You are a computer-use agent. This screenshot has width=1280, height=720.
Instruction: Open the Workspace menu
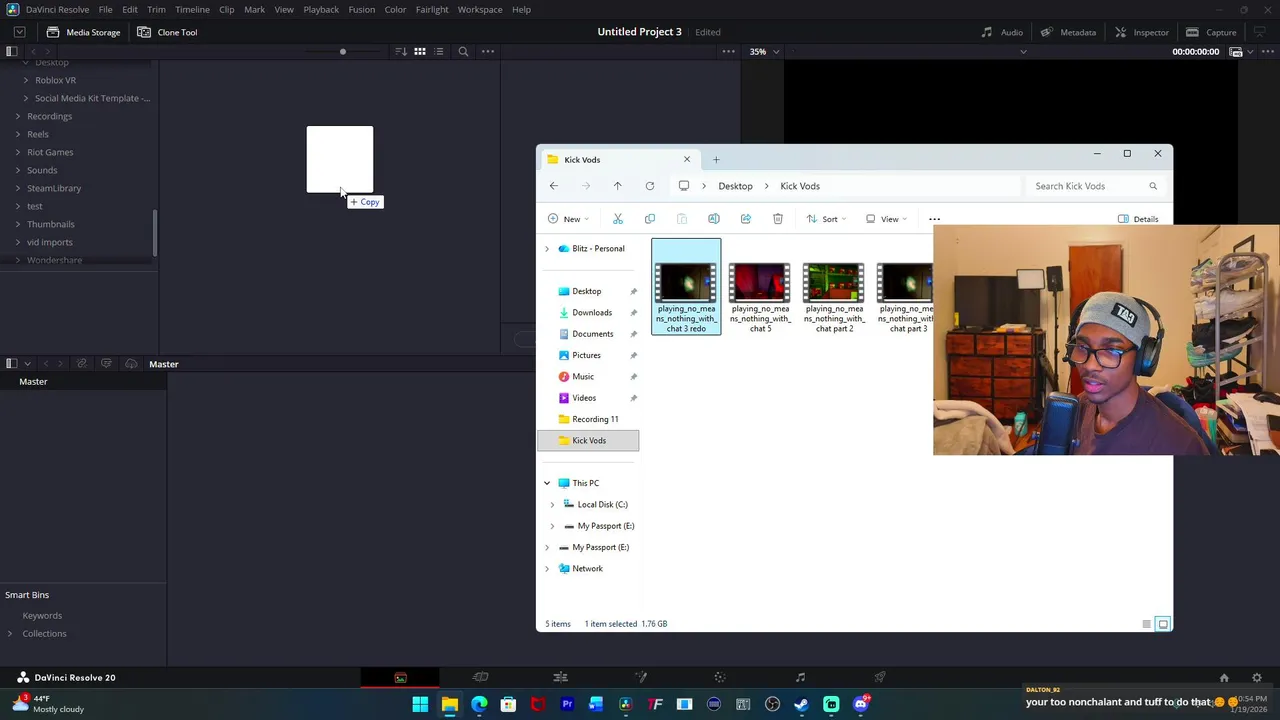click(480, 9)
